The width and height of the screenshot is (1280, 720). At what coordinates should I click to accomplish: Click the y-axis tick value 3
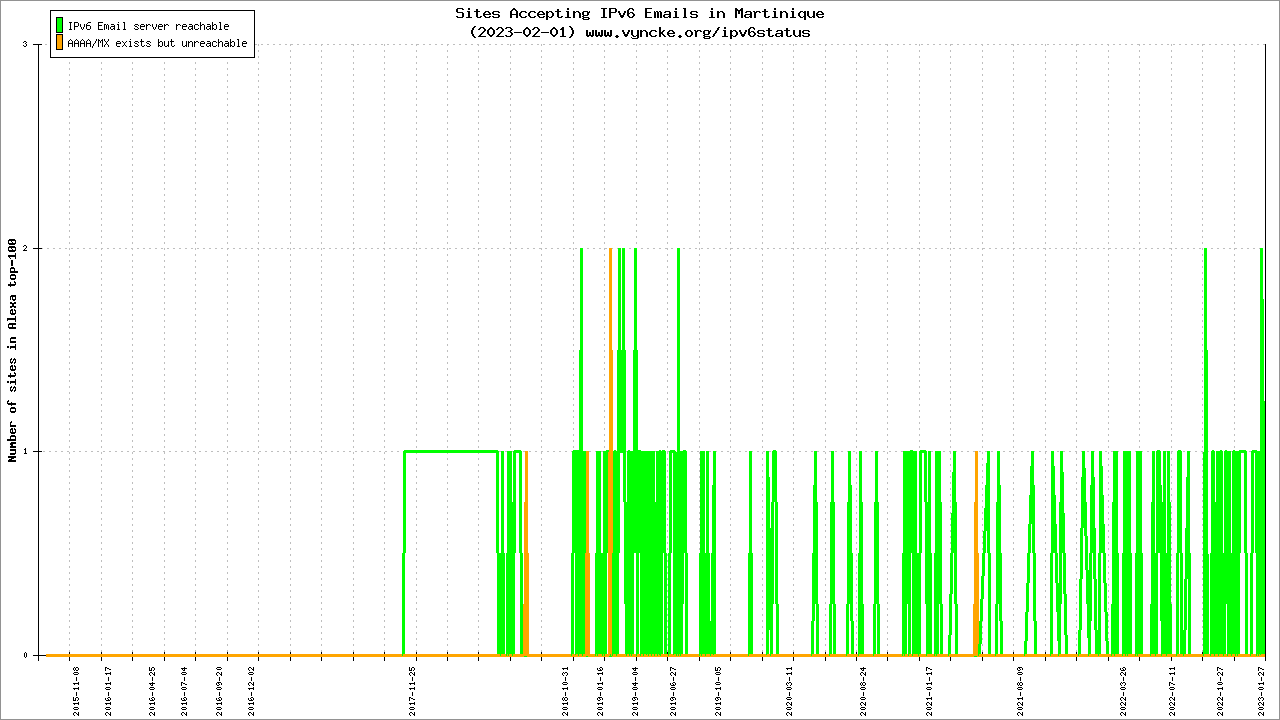point(38,45)
